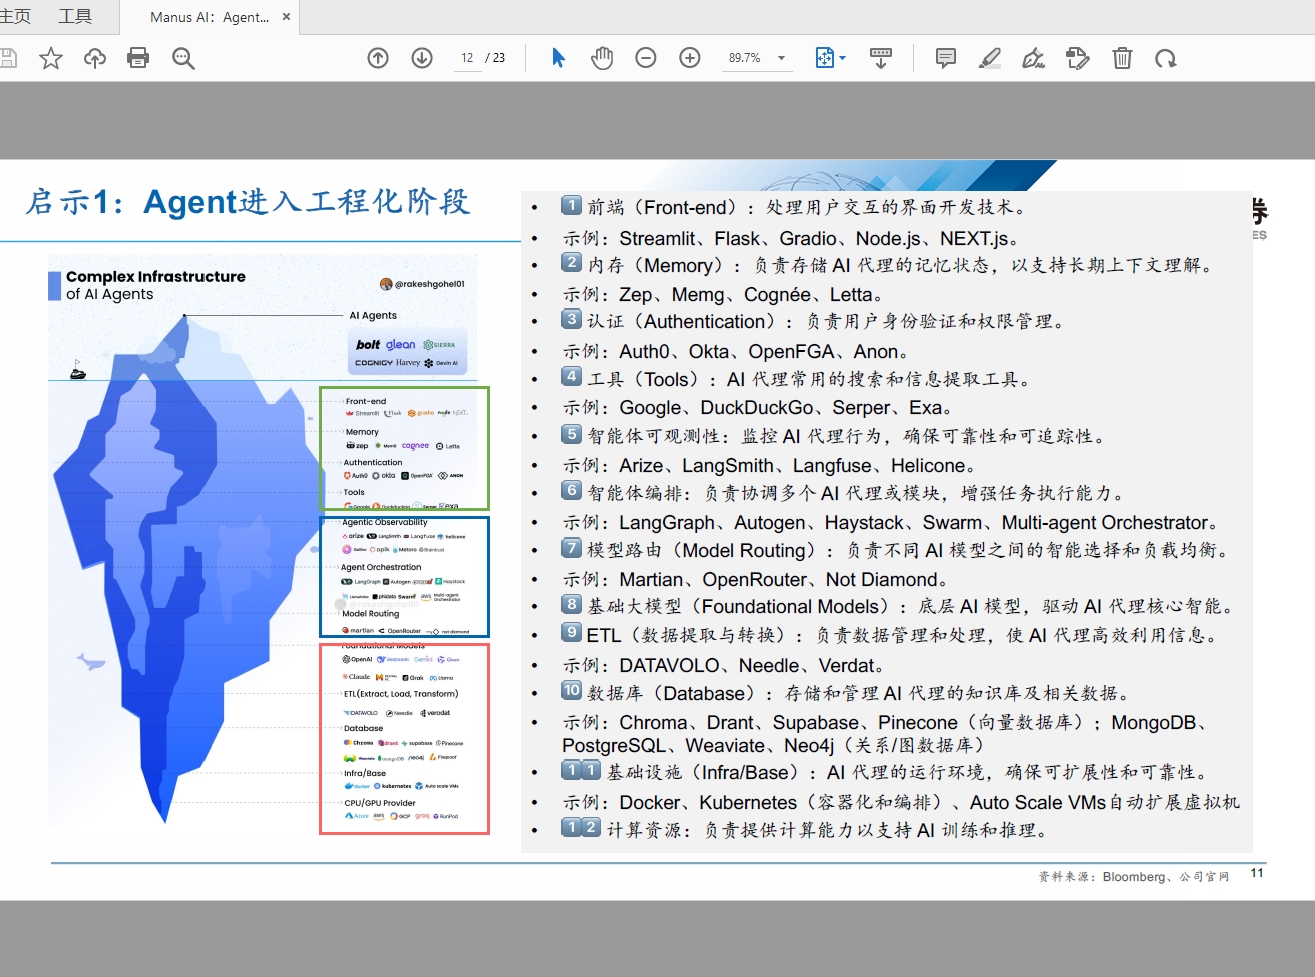
Task: Go to the next page
Action: coord(422,58)
